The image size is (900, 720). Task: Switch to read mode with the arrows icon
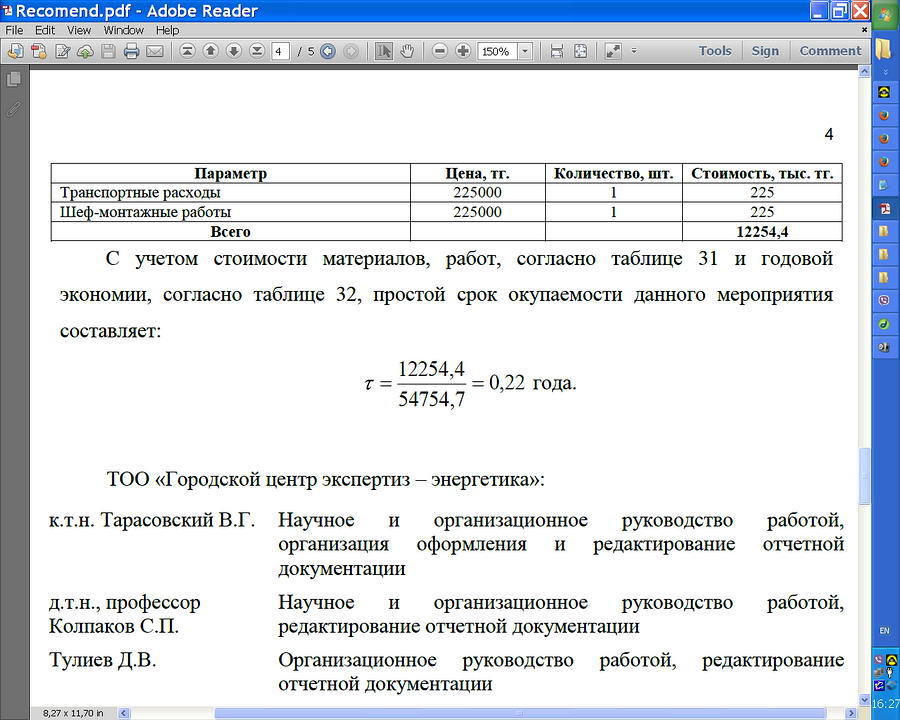click(x=612, y=51)
